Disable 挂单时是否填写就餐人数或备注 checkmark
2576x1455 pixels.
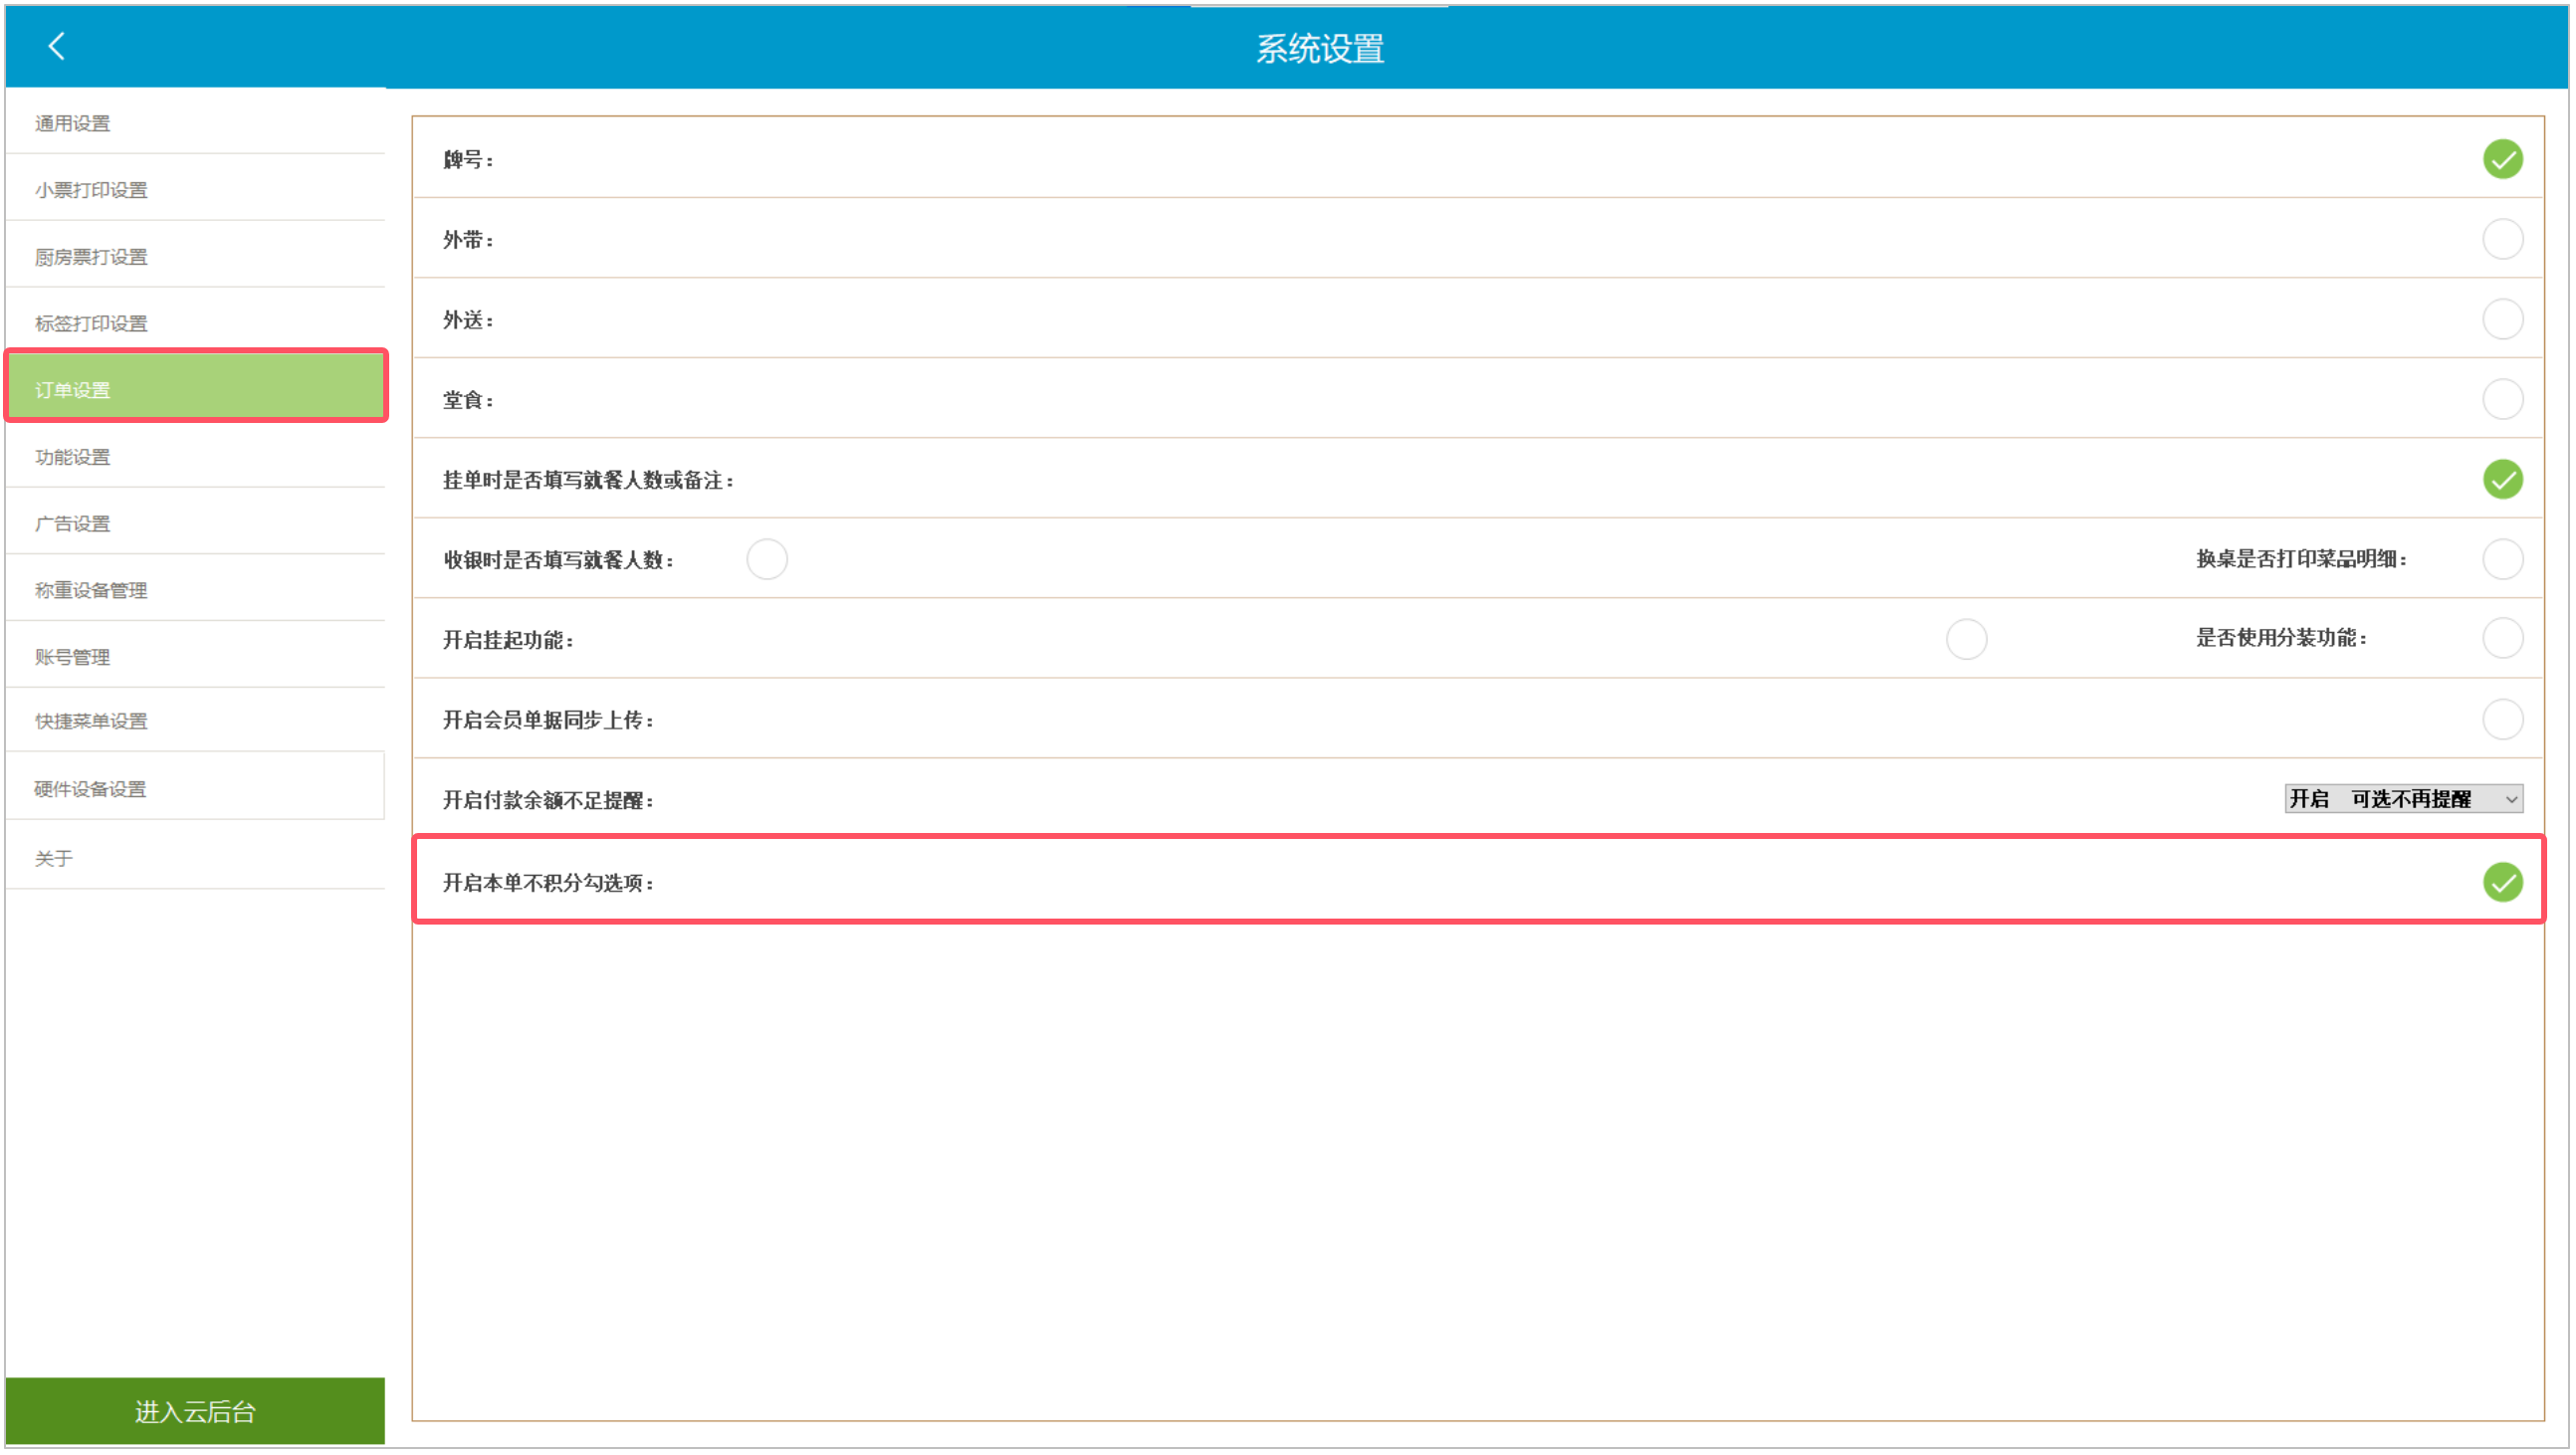coord(2501,479)
